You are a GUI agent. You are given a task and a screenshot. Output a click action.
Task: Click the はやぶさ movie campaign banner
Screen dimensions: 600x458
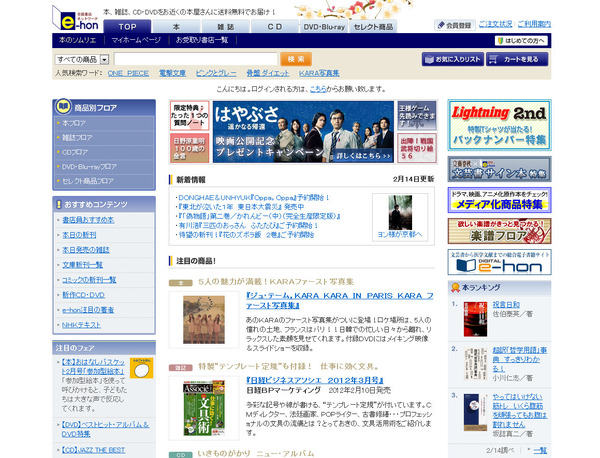303,132
